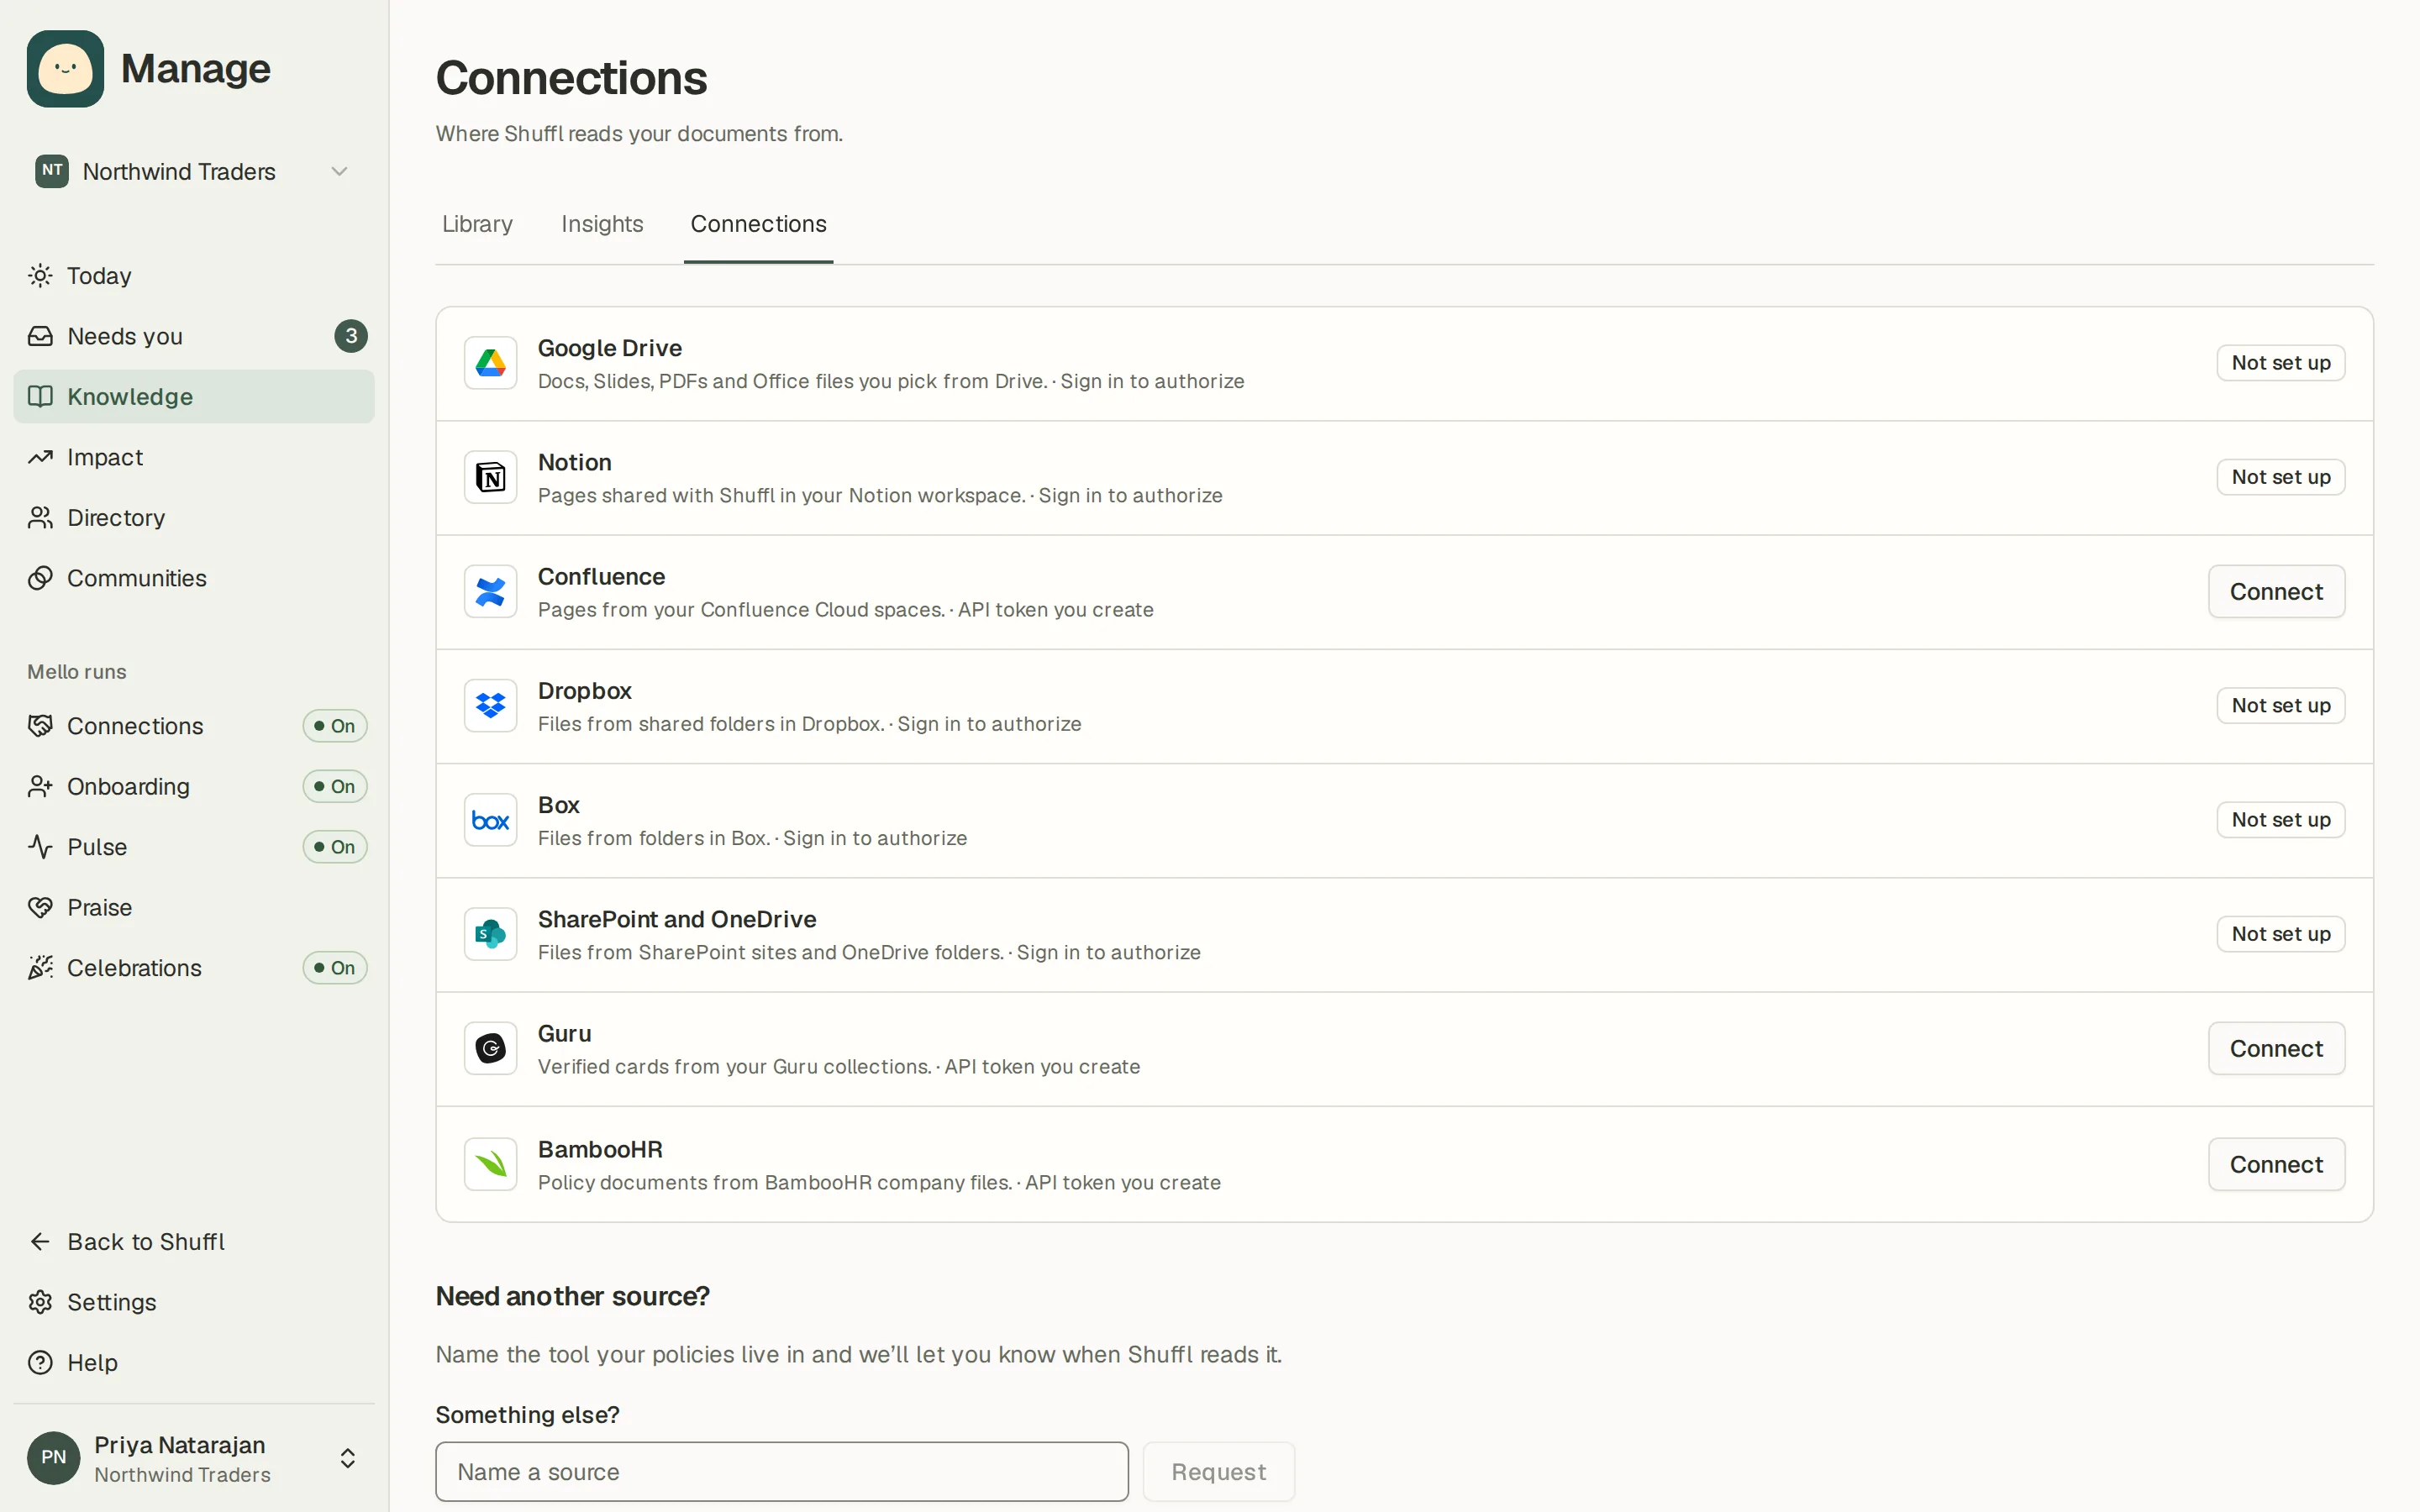Viewport: 2420px width, 1512px height.
Task: Connect the BambooHR source
Action: tap(2276, 1164)
